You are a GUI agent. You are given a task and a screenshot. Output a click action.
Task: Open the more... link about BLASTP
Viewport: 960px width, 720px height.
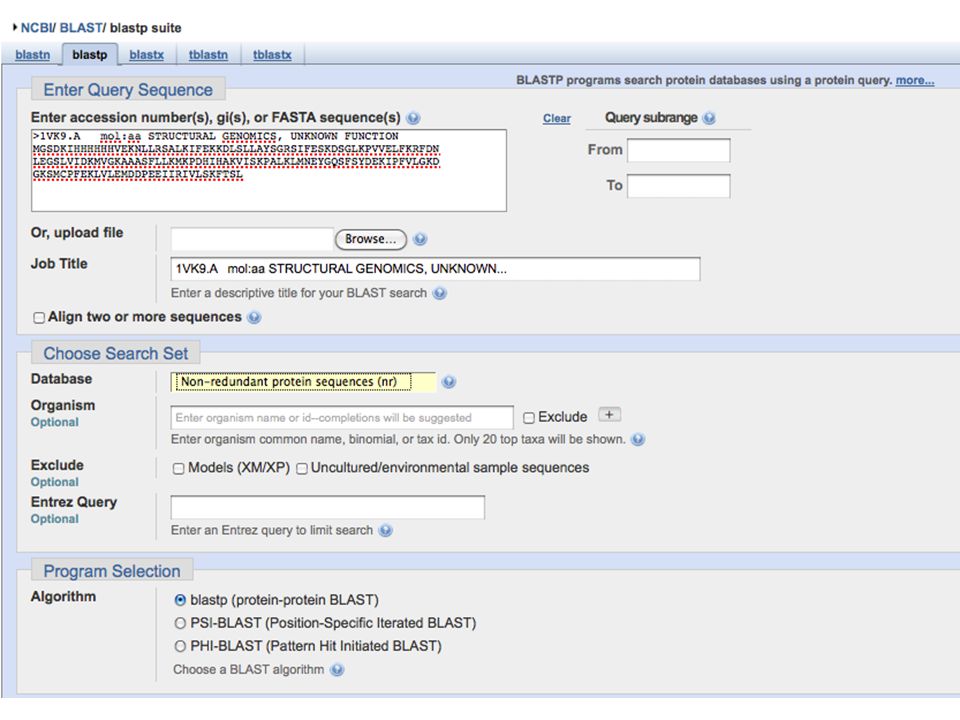pyautogui.click(x=915, y=80)
